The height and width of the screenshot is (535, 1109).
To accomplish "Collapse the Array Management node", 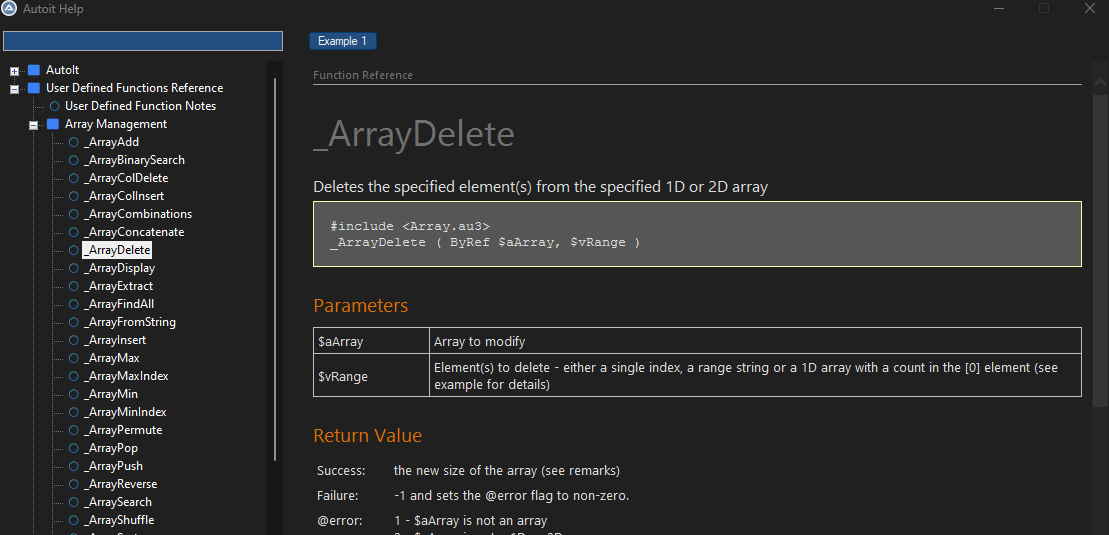I will [33, 125].
